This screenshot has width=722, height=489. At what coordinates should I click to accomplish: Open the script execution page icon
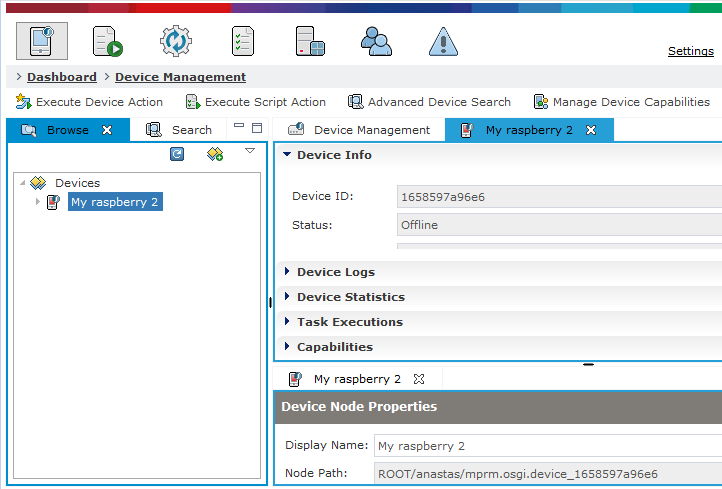[108, 41]
